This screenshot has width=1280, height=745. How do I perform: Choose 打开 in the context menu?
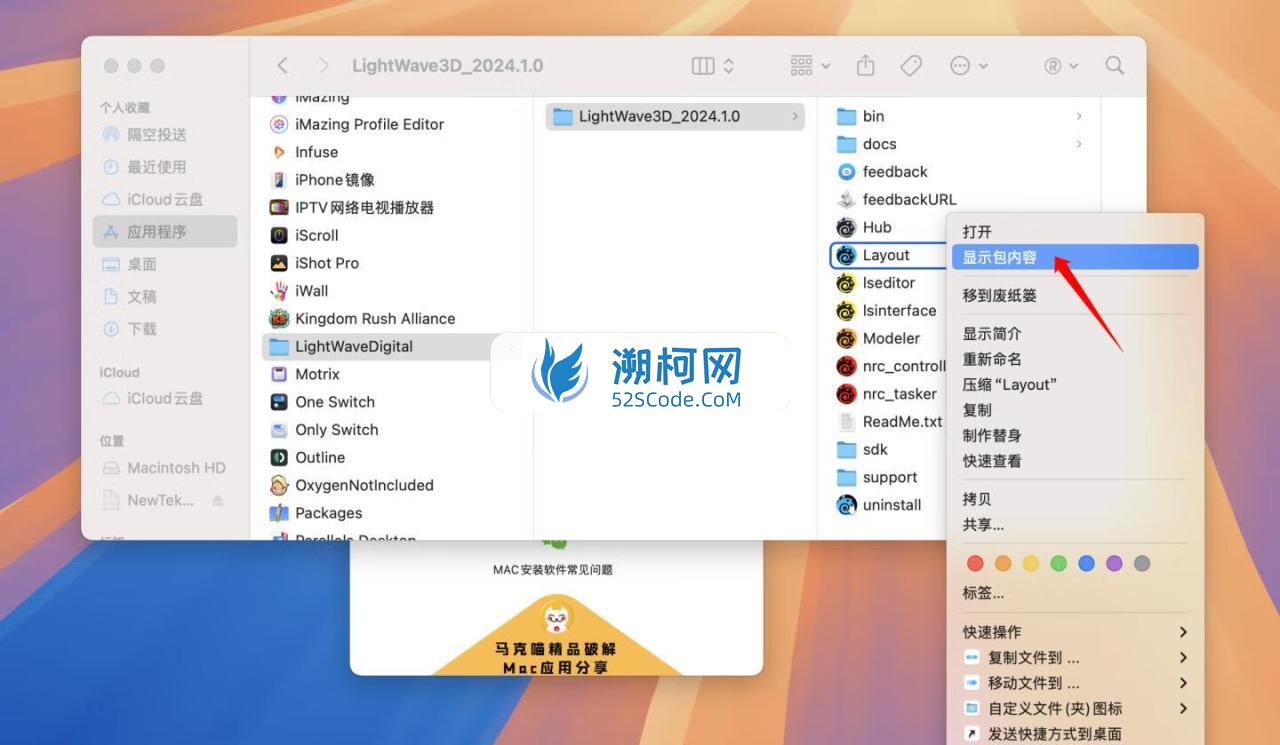(1074, 232)
